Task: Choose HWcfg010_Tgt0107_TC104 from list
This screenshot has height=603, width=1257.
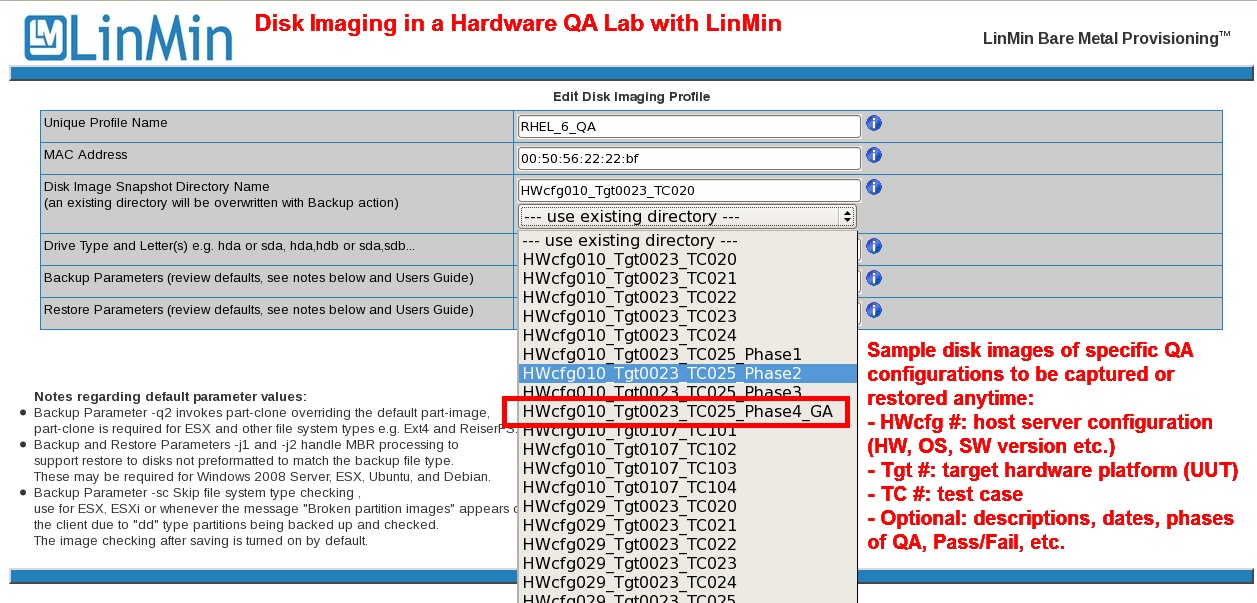Action: coord(687,488)
